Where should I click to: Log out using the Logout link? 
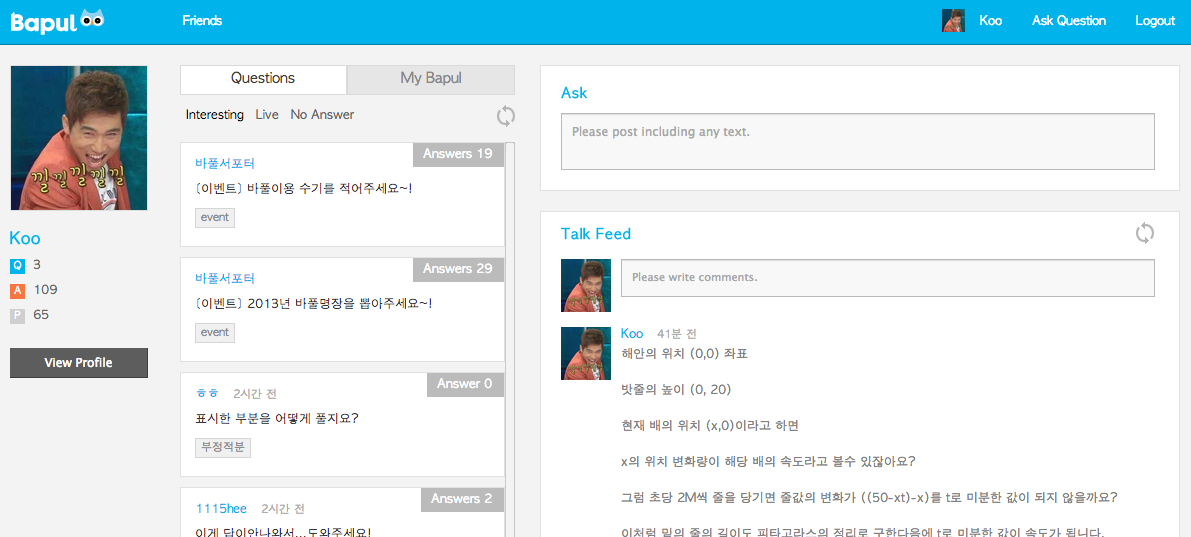tap(1155, 21)
